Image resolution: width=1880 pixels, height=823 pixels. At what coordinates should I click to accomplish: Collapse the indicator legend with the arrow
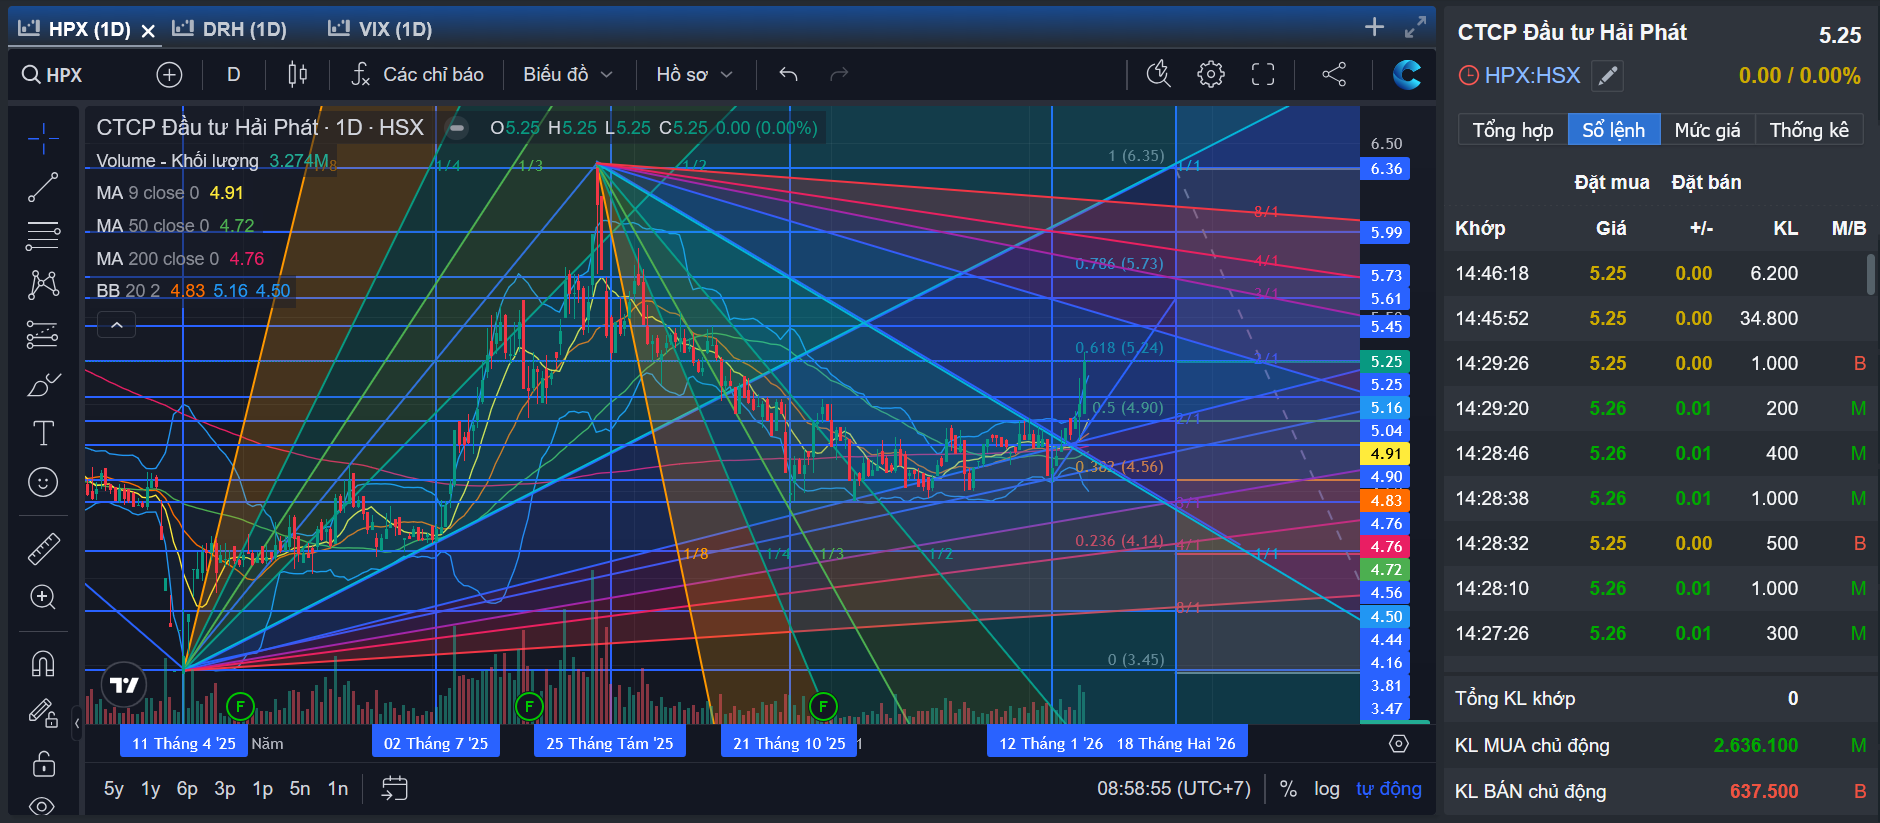pos(116,325)
